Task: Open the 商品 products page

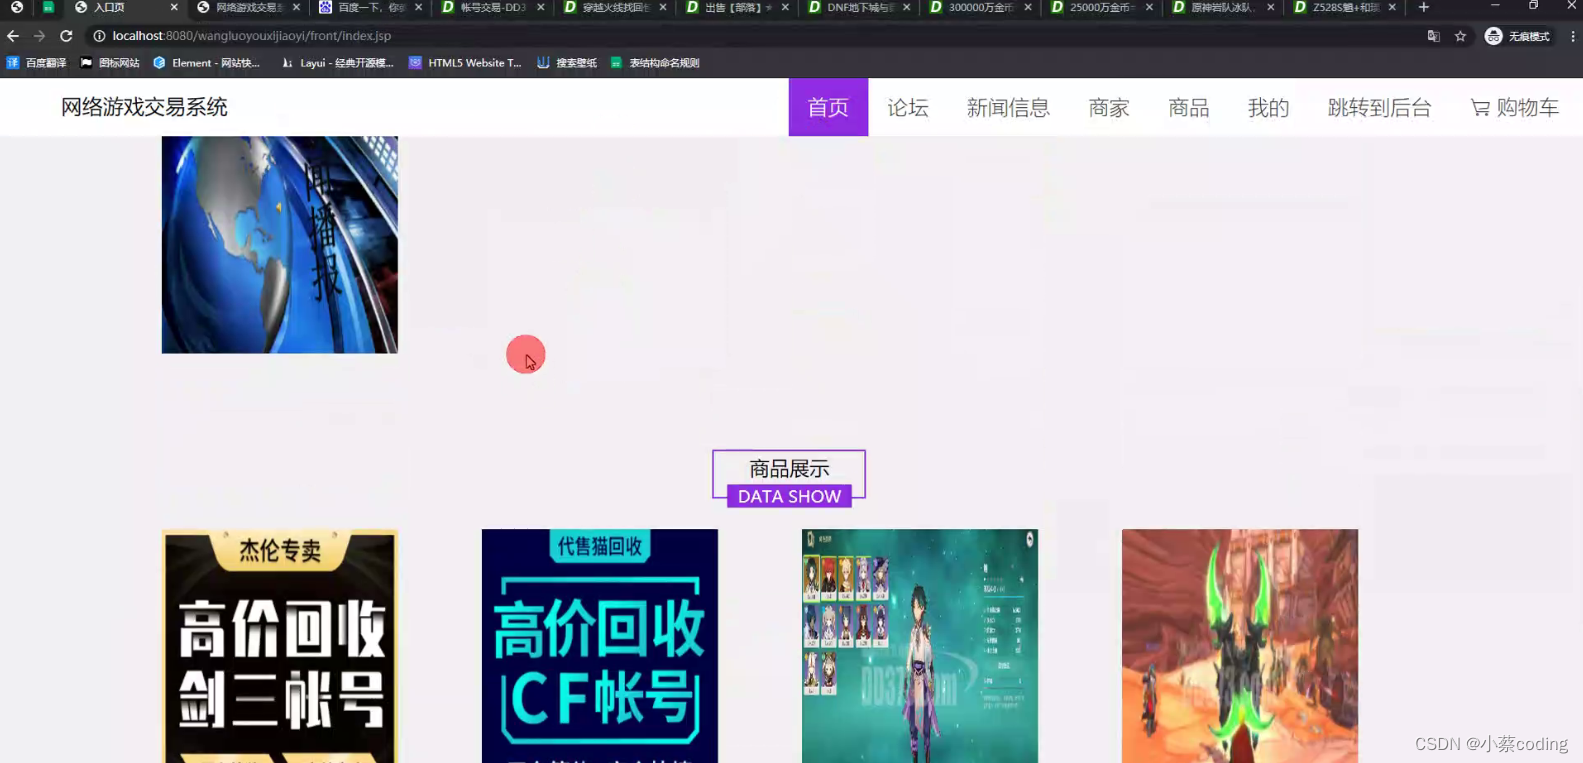Action: tap(1189, 107)
